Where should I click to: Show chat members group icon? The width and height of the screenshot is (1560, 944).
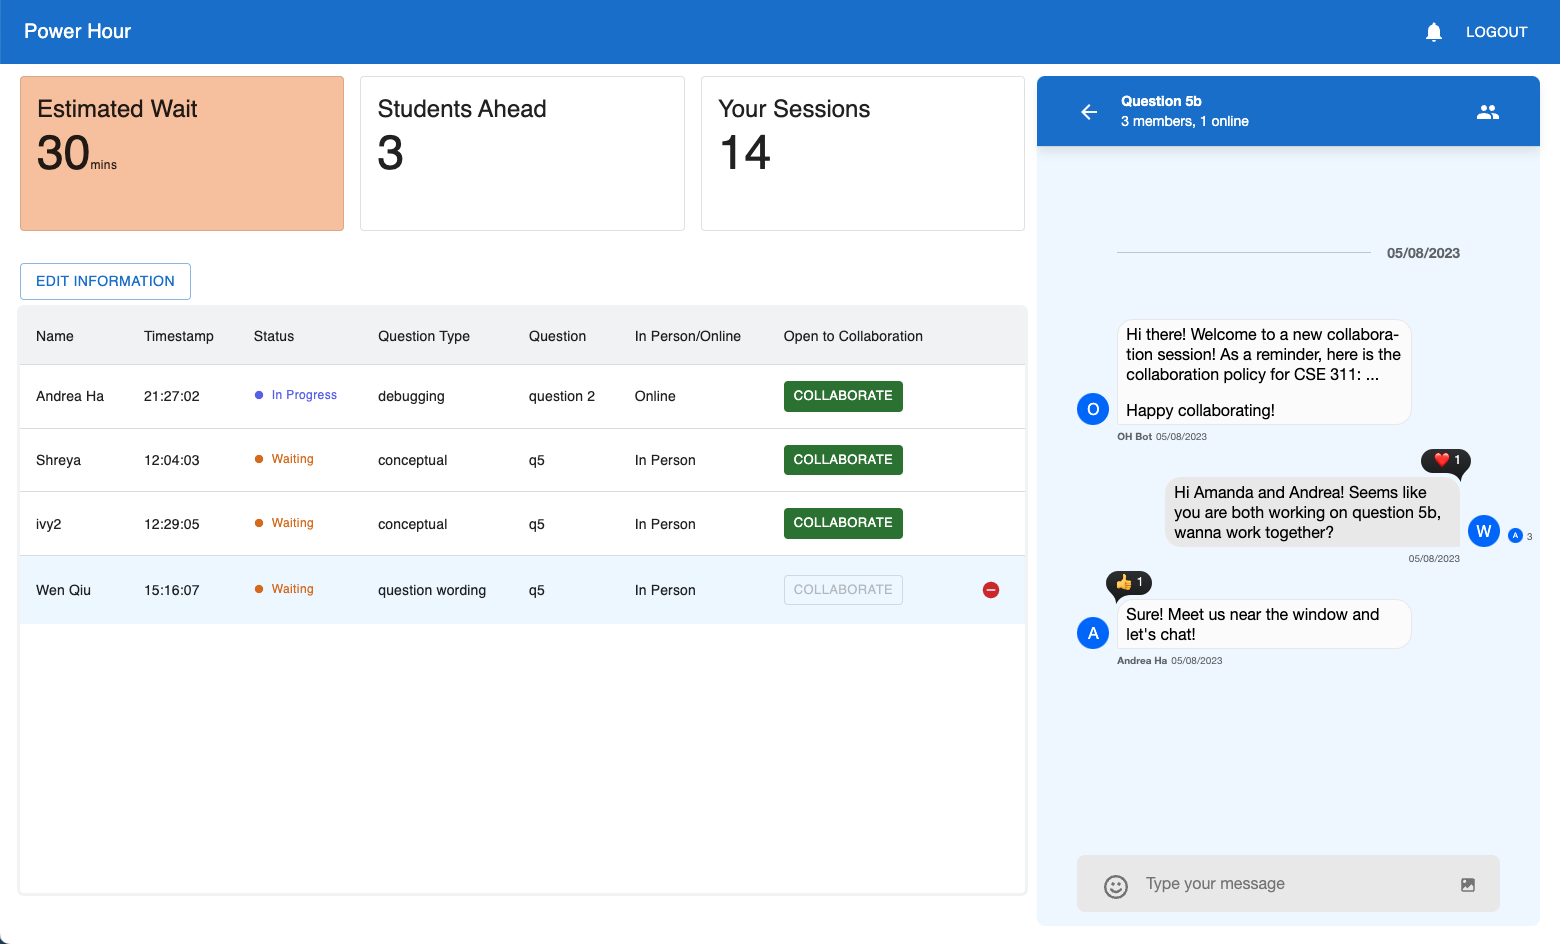point(1488,112)
